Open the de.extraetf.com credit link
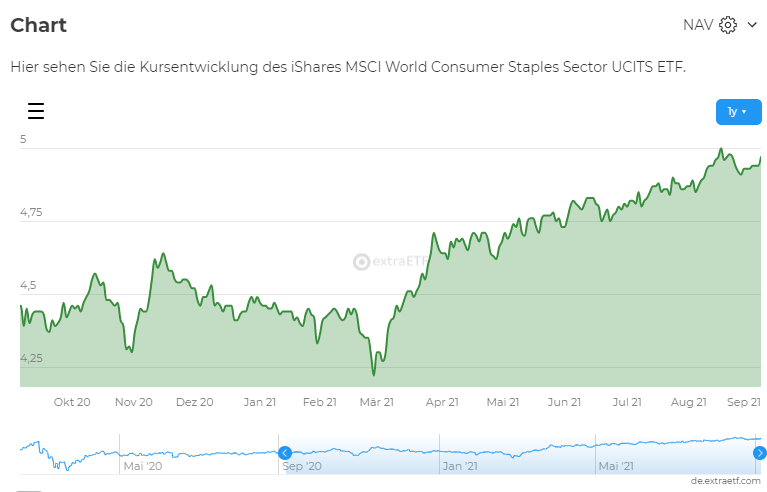 [726, 481]
